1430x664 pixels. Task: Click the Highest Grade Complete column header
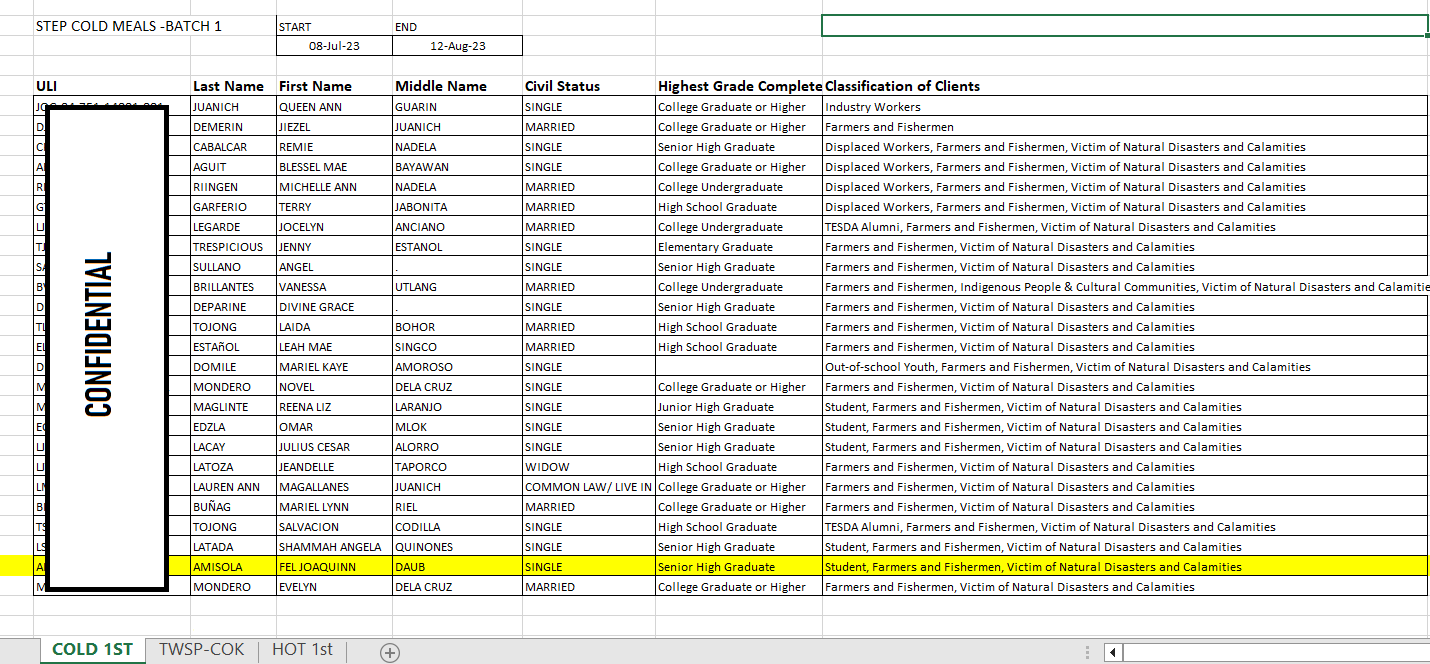tap(739, 86)
